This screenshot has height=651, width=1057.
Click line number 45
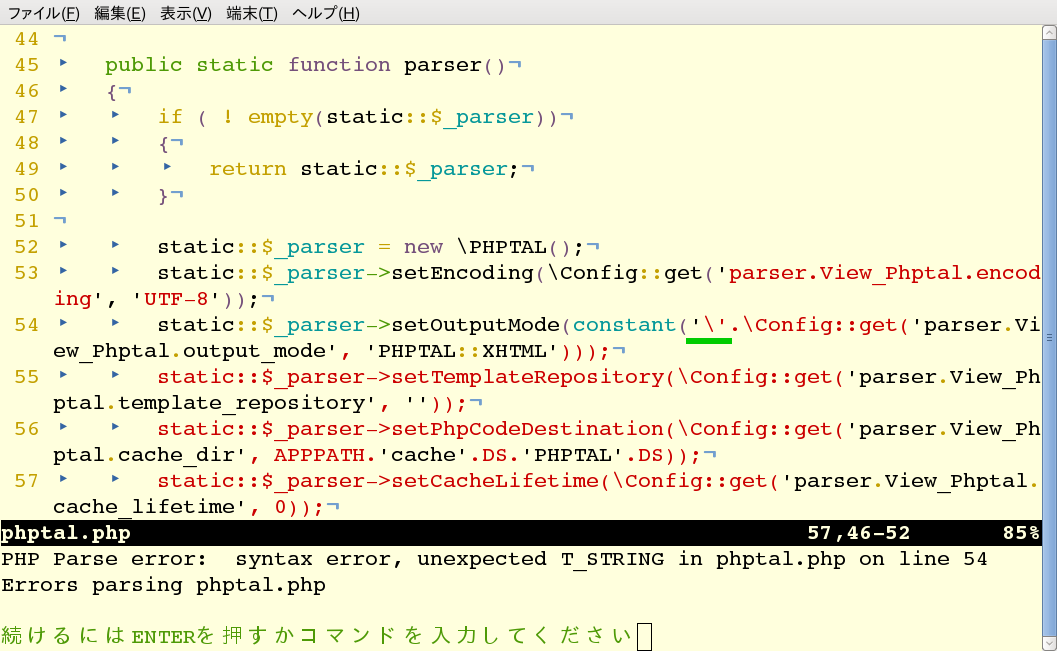click(27, 65)
